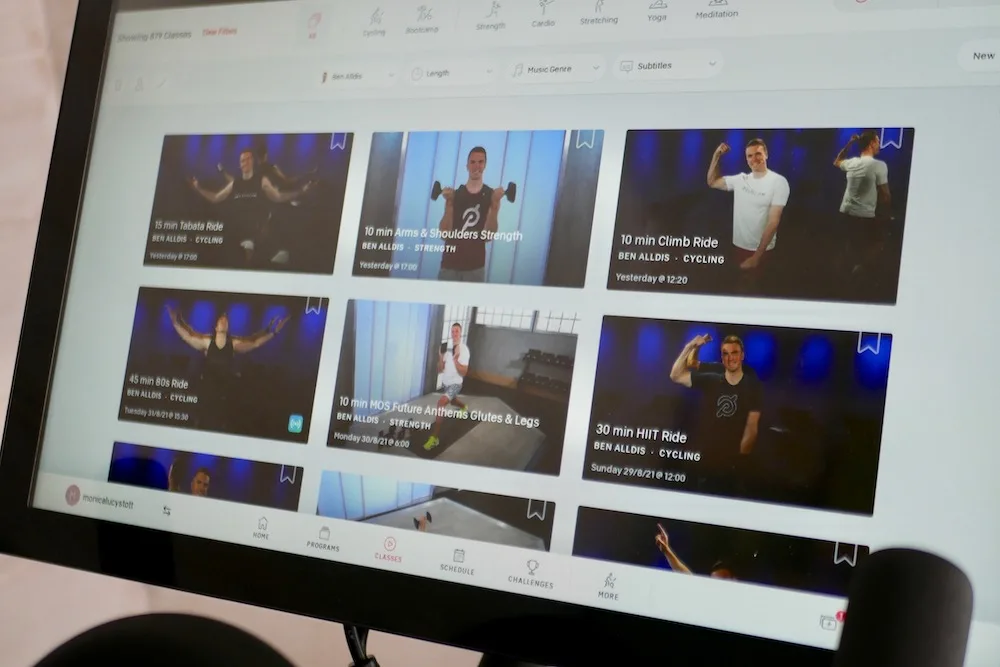
Task: Open 10 min MOS Future Anthems Glutes & Legs
Action: [453, 388]
